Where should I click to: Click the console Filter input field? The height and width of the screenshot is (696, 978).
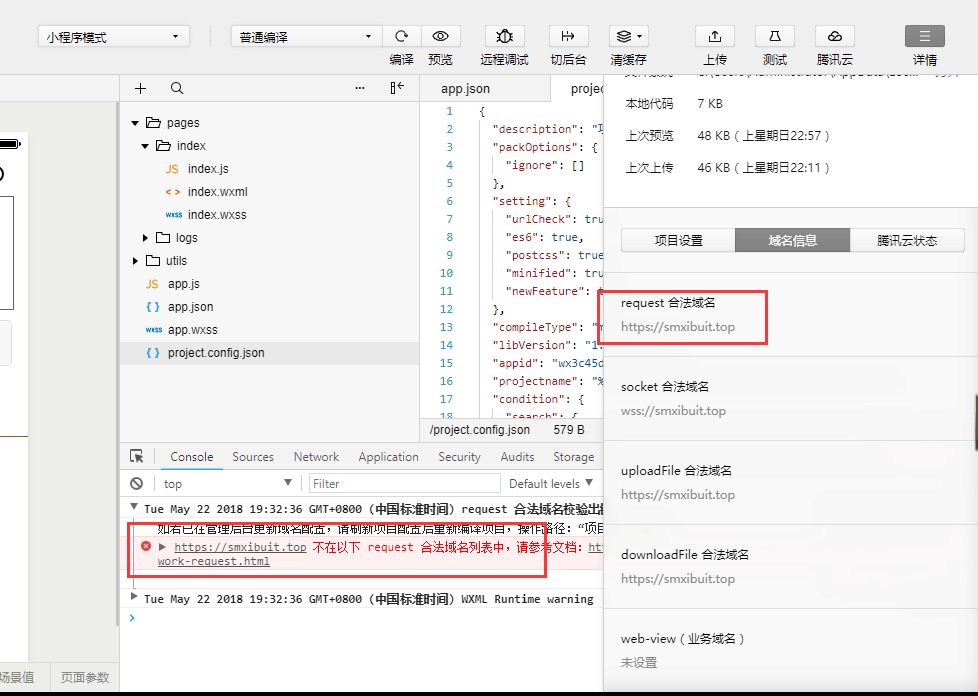405,483
